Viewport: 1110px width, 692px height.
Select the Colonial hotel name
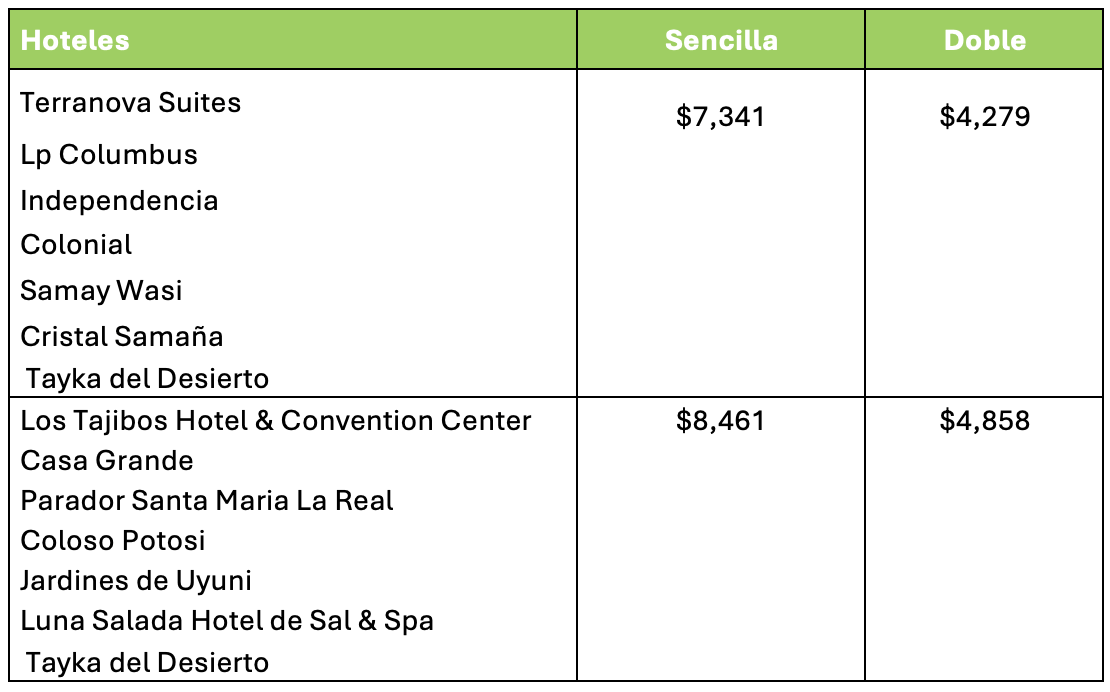pos(76,245)
